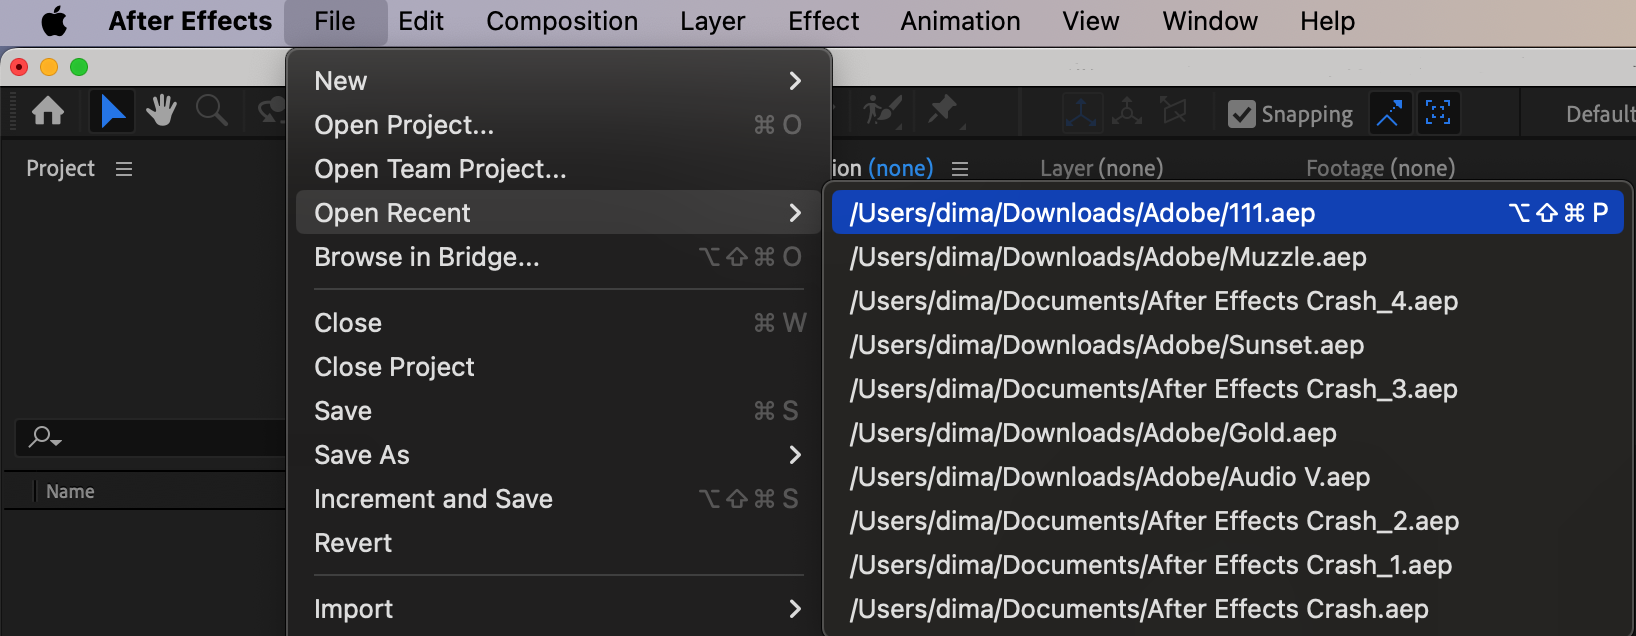
Task: Open recent After Effects Crash_1.aep
Action: (x=1227, y=565)
